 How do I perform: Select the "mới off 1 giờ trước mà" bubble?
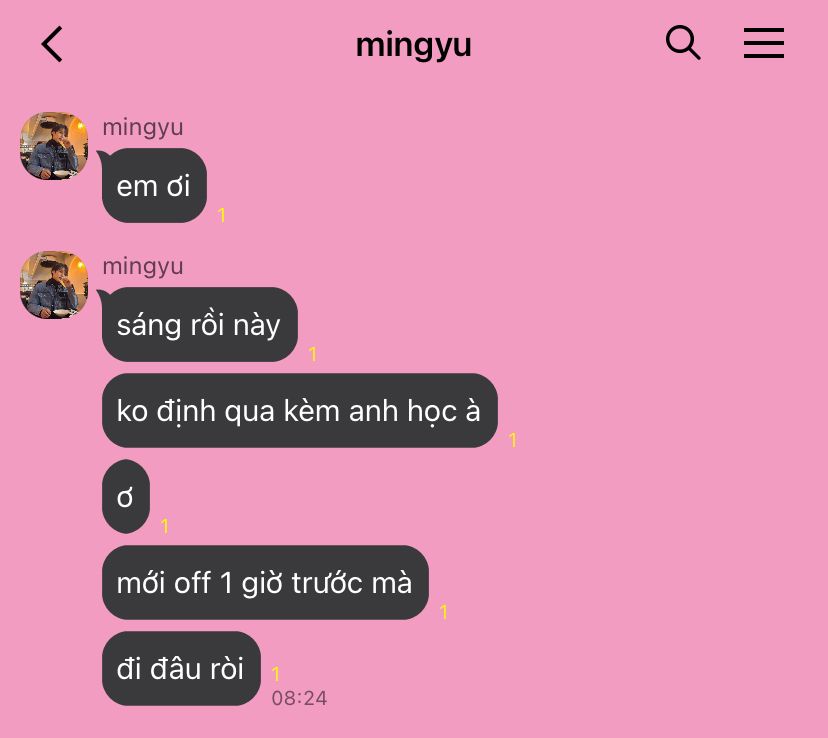click(265, 582)
